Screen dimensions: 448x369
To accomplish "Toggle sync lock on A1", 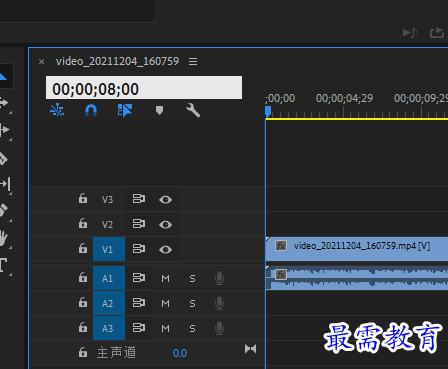I will coord(139,278).
